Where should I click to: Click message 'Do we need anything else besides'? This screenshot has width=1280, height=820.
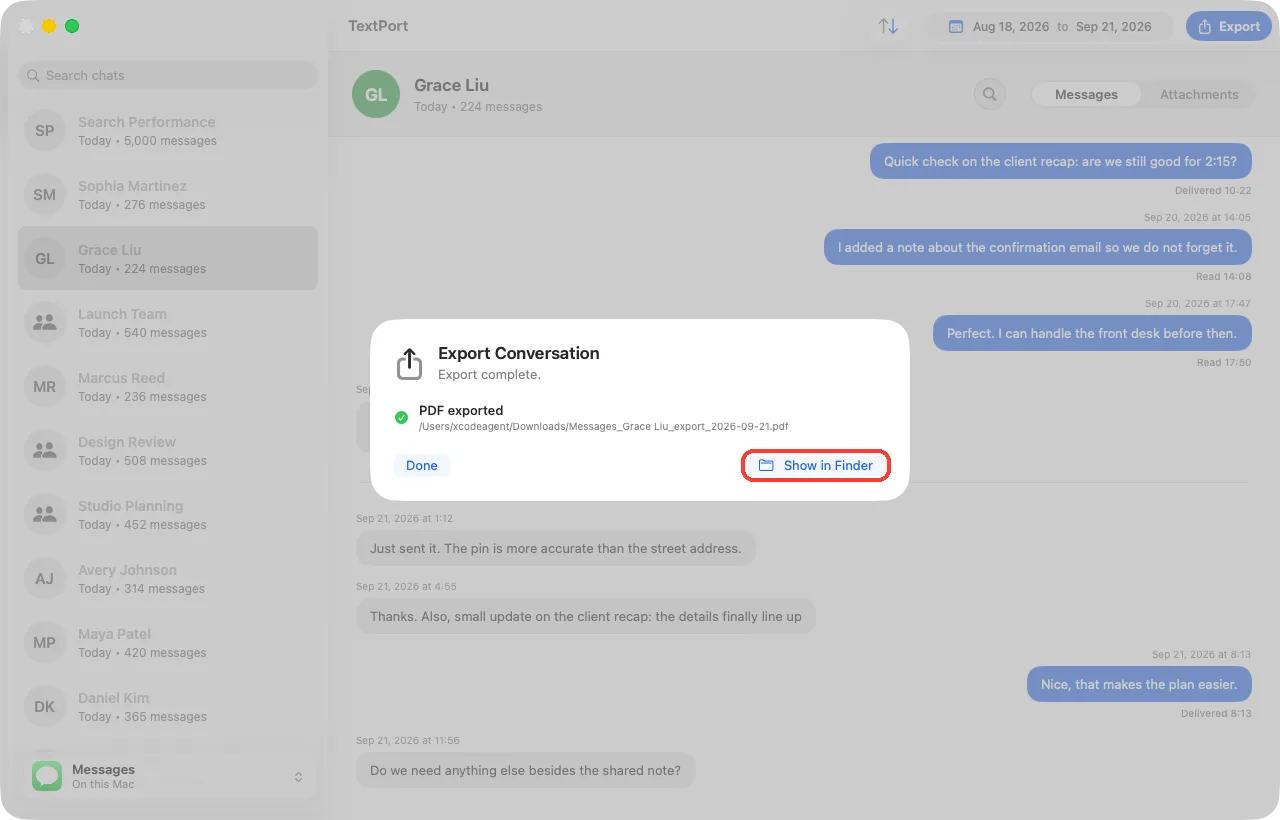coord(525,770)
